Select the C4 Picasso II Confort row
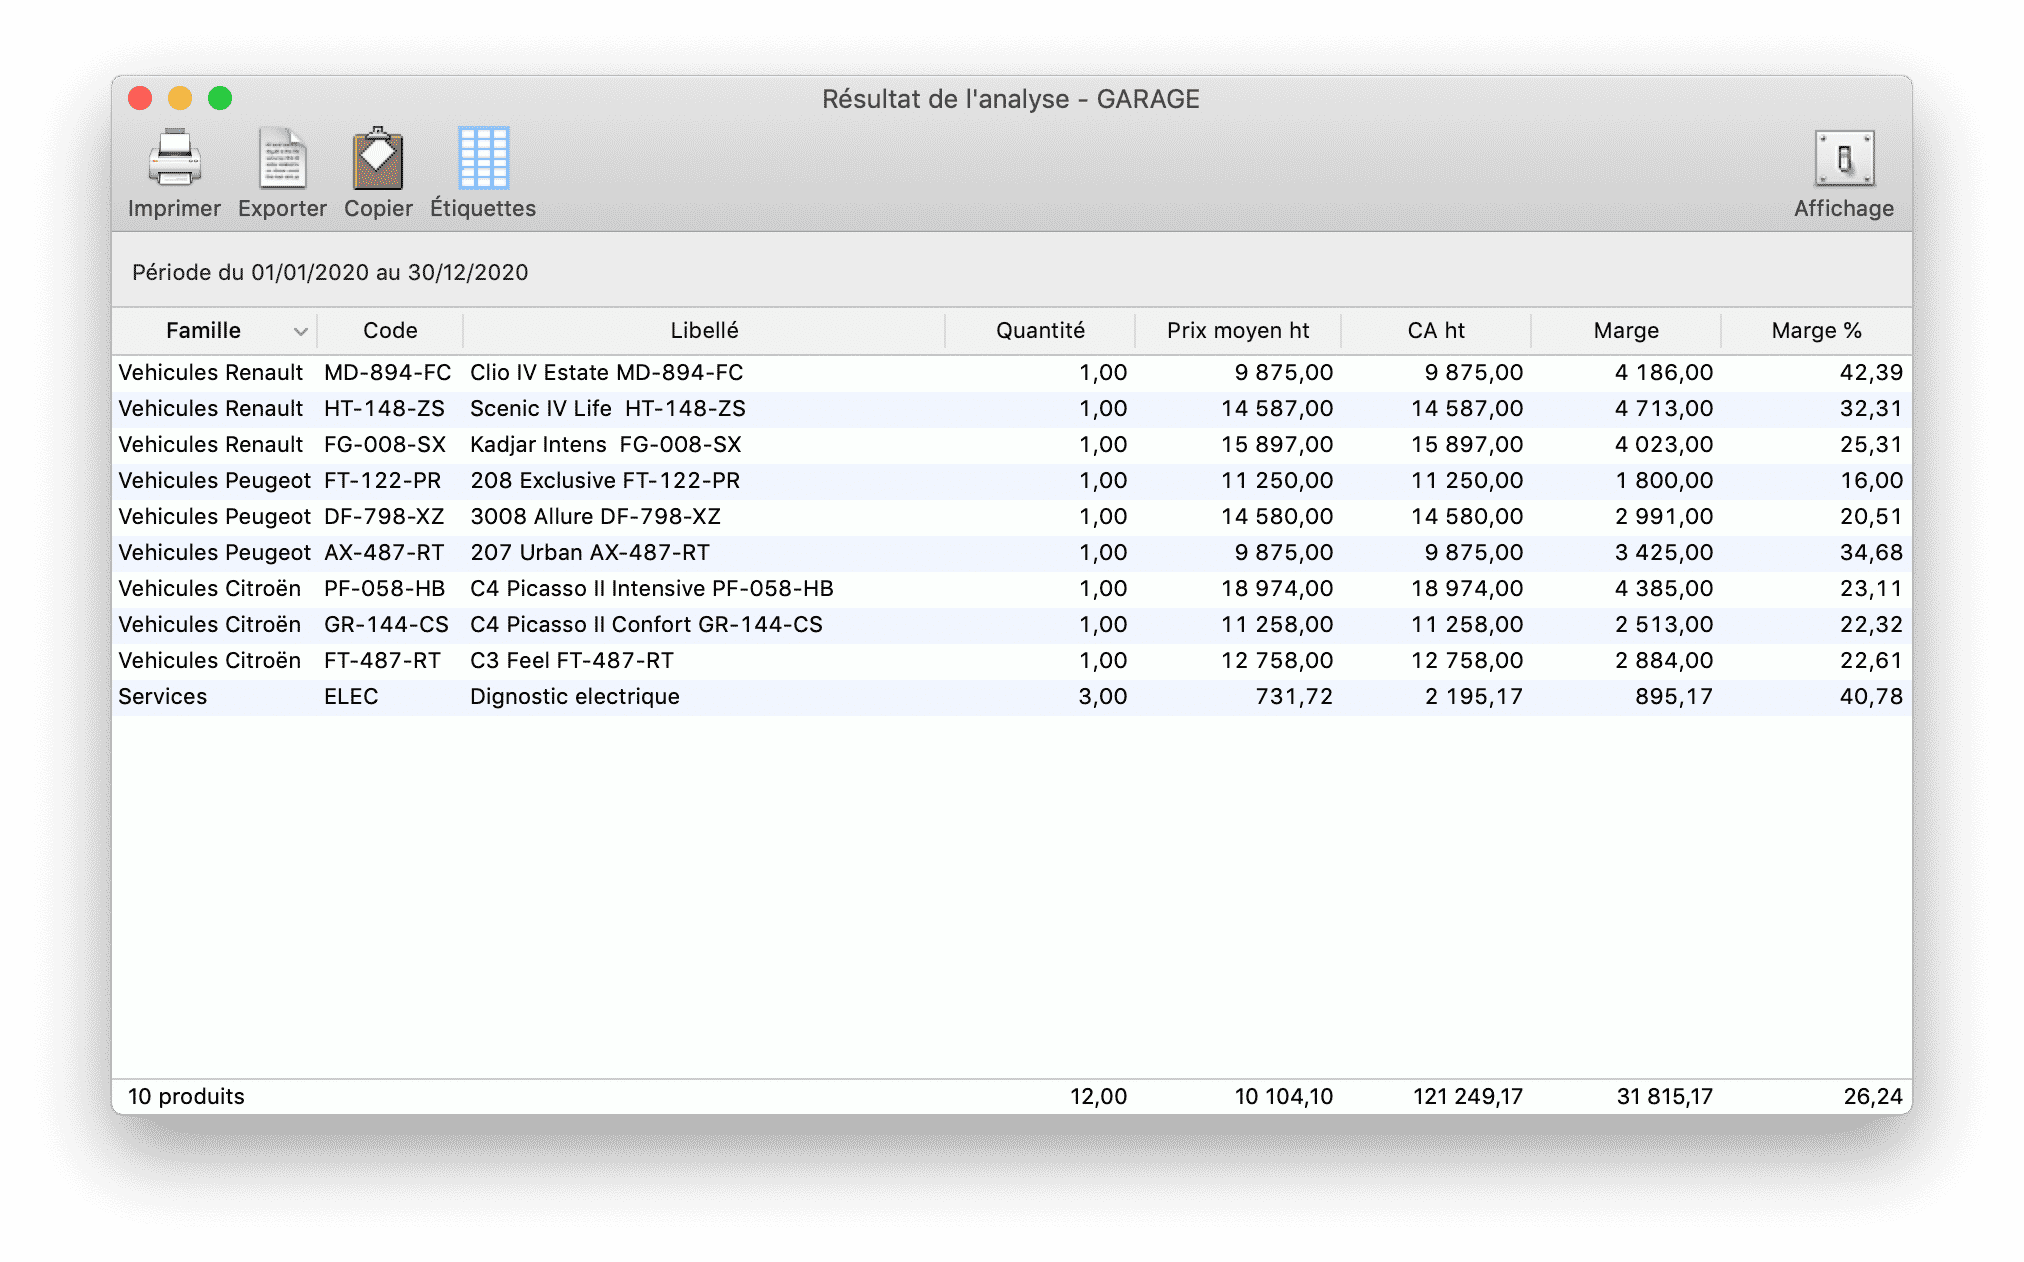The image size is (2024, 1262). coord(1011,625)
